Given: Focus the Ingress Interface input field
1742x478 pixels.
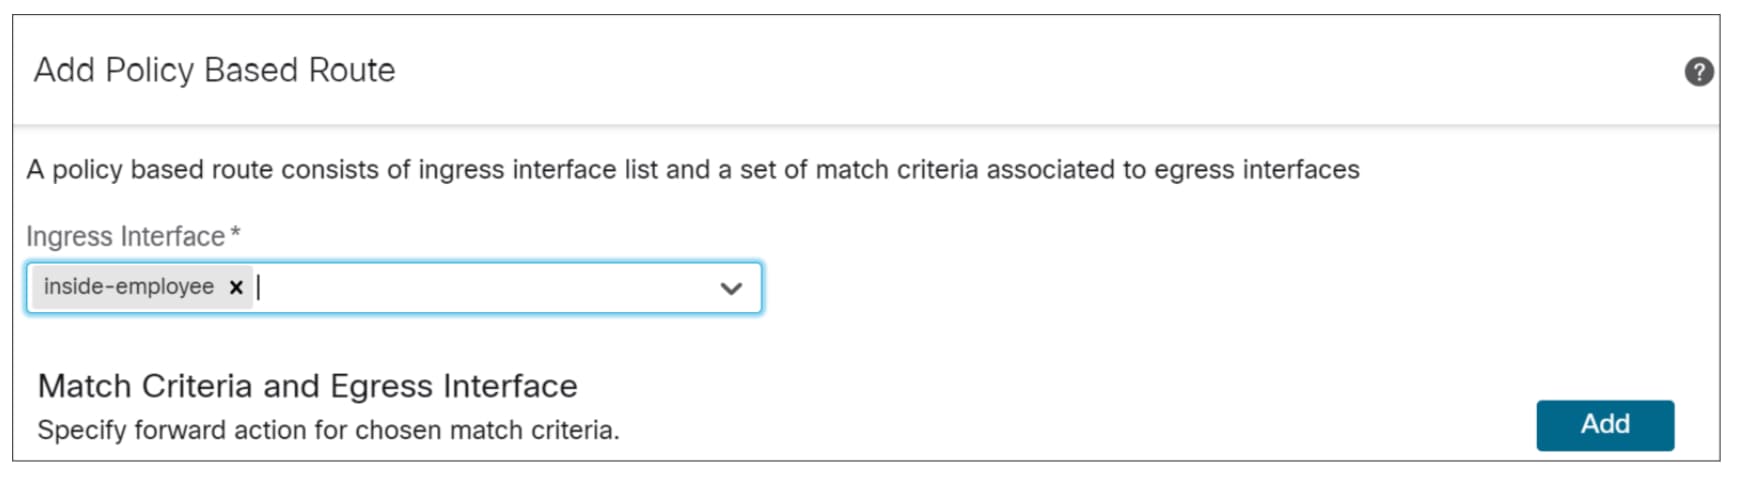Looking at the screenshot, I should pyautogui.click(x=480, y=288).
